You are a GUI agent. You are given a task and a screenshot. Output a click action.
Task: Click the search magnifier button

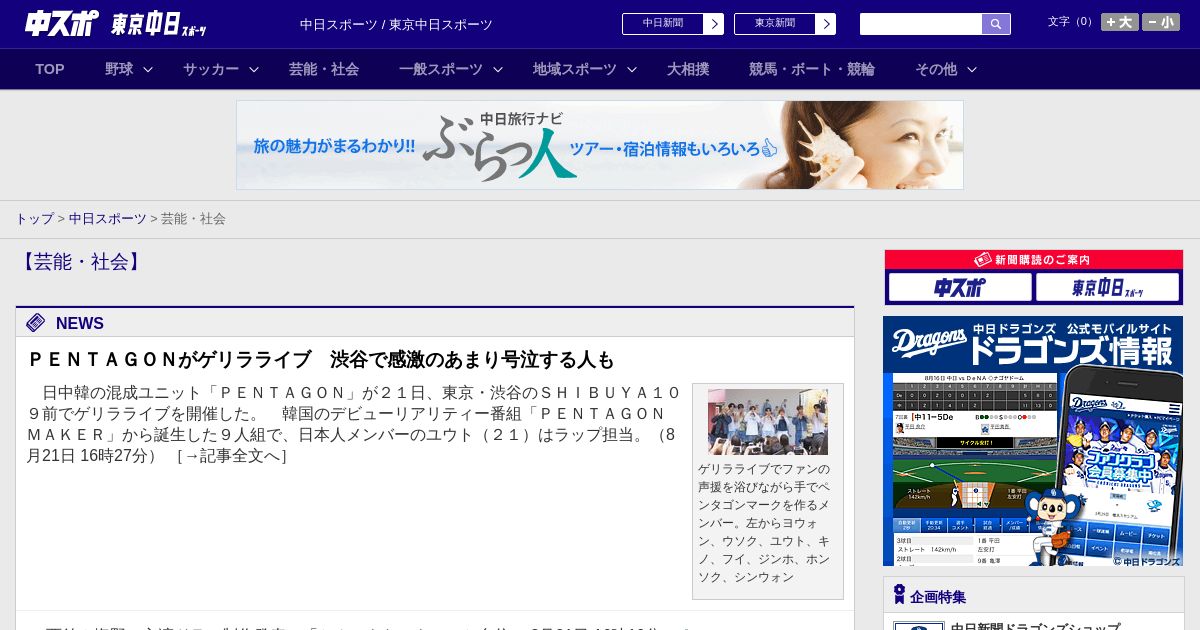click(996, 24)
